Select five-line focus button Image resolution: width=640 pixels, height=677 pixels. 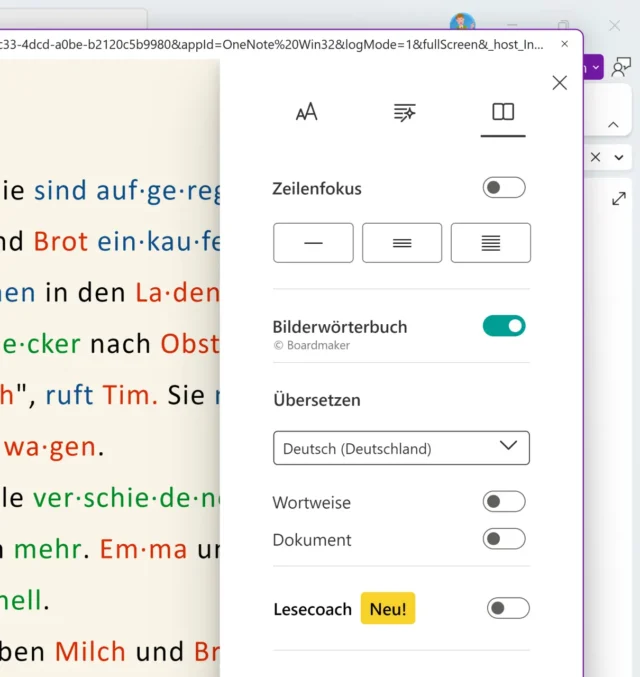[491, 243]
